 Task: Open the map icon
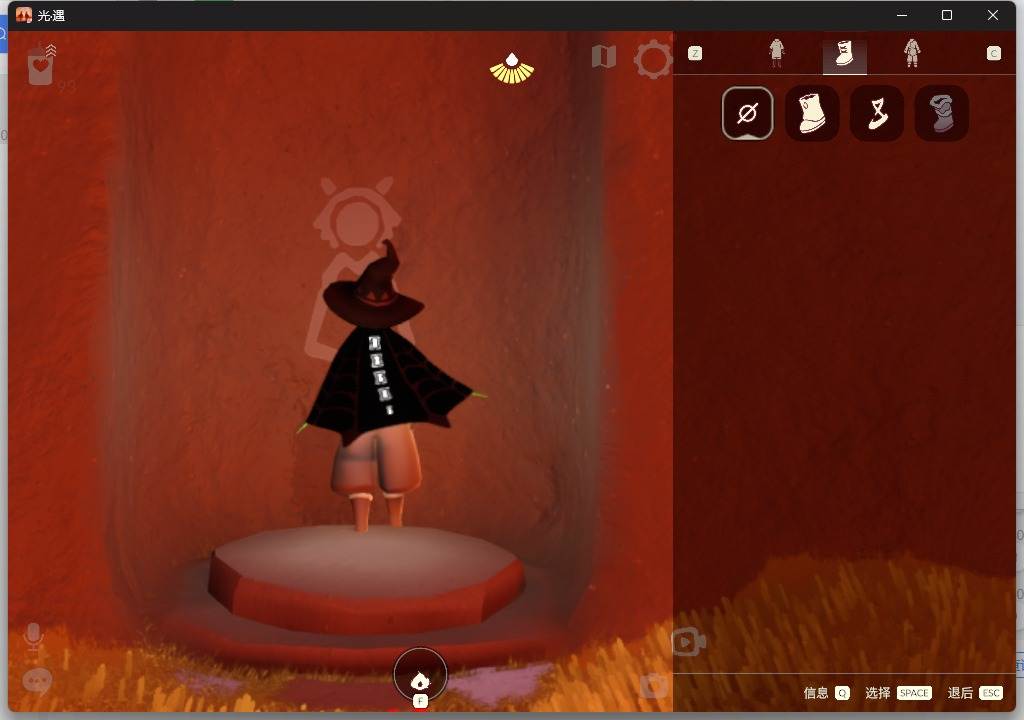[604, 56]
